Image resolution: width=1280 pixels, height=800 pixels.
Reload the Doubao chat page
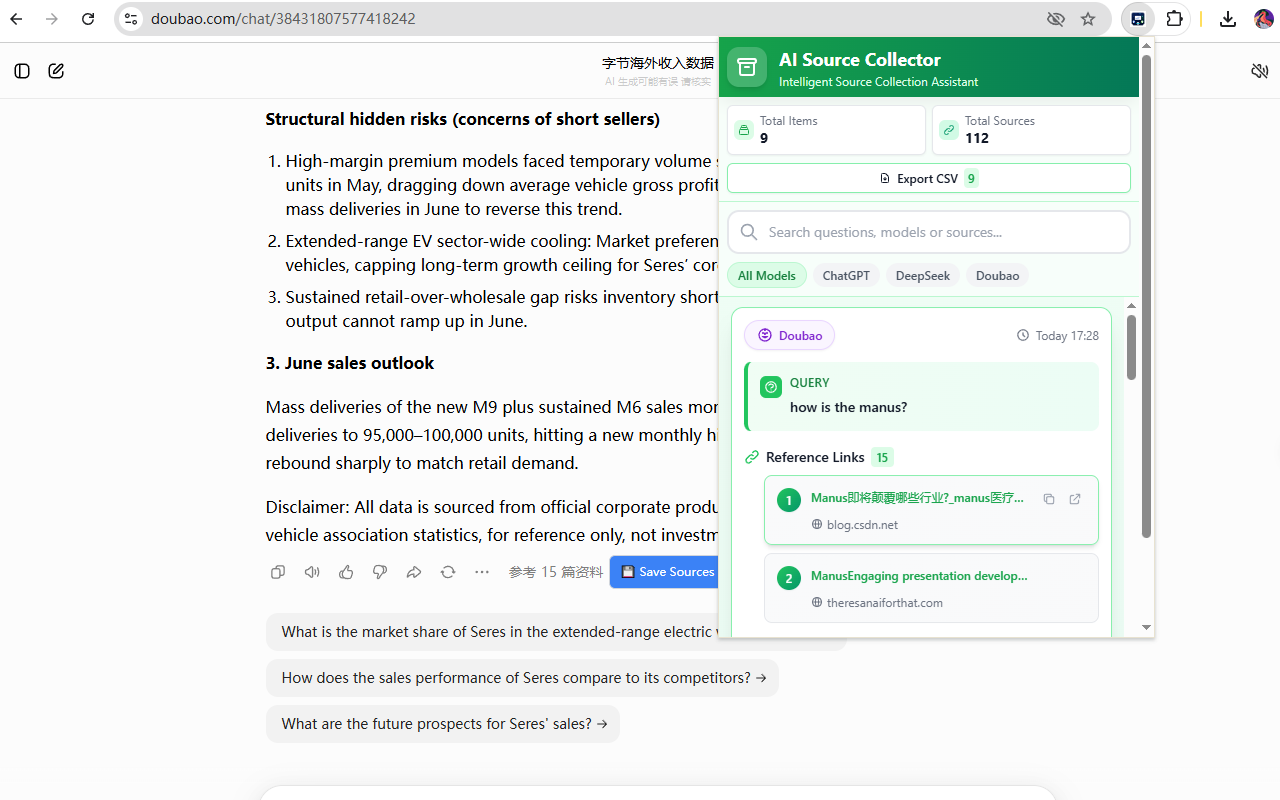(88, 19)
